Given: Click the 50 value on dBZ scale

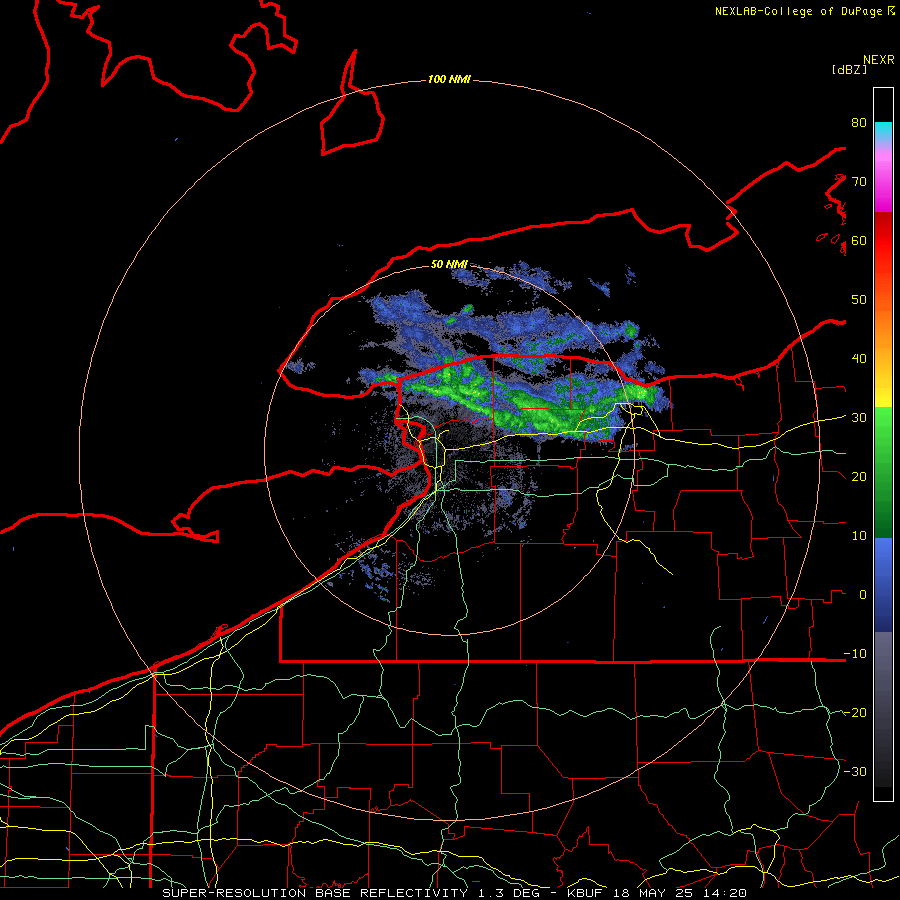Looking at the screenshot, I should [x=859, y=300].
